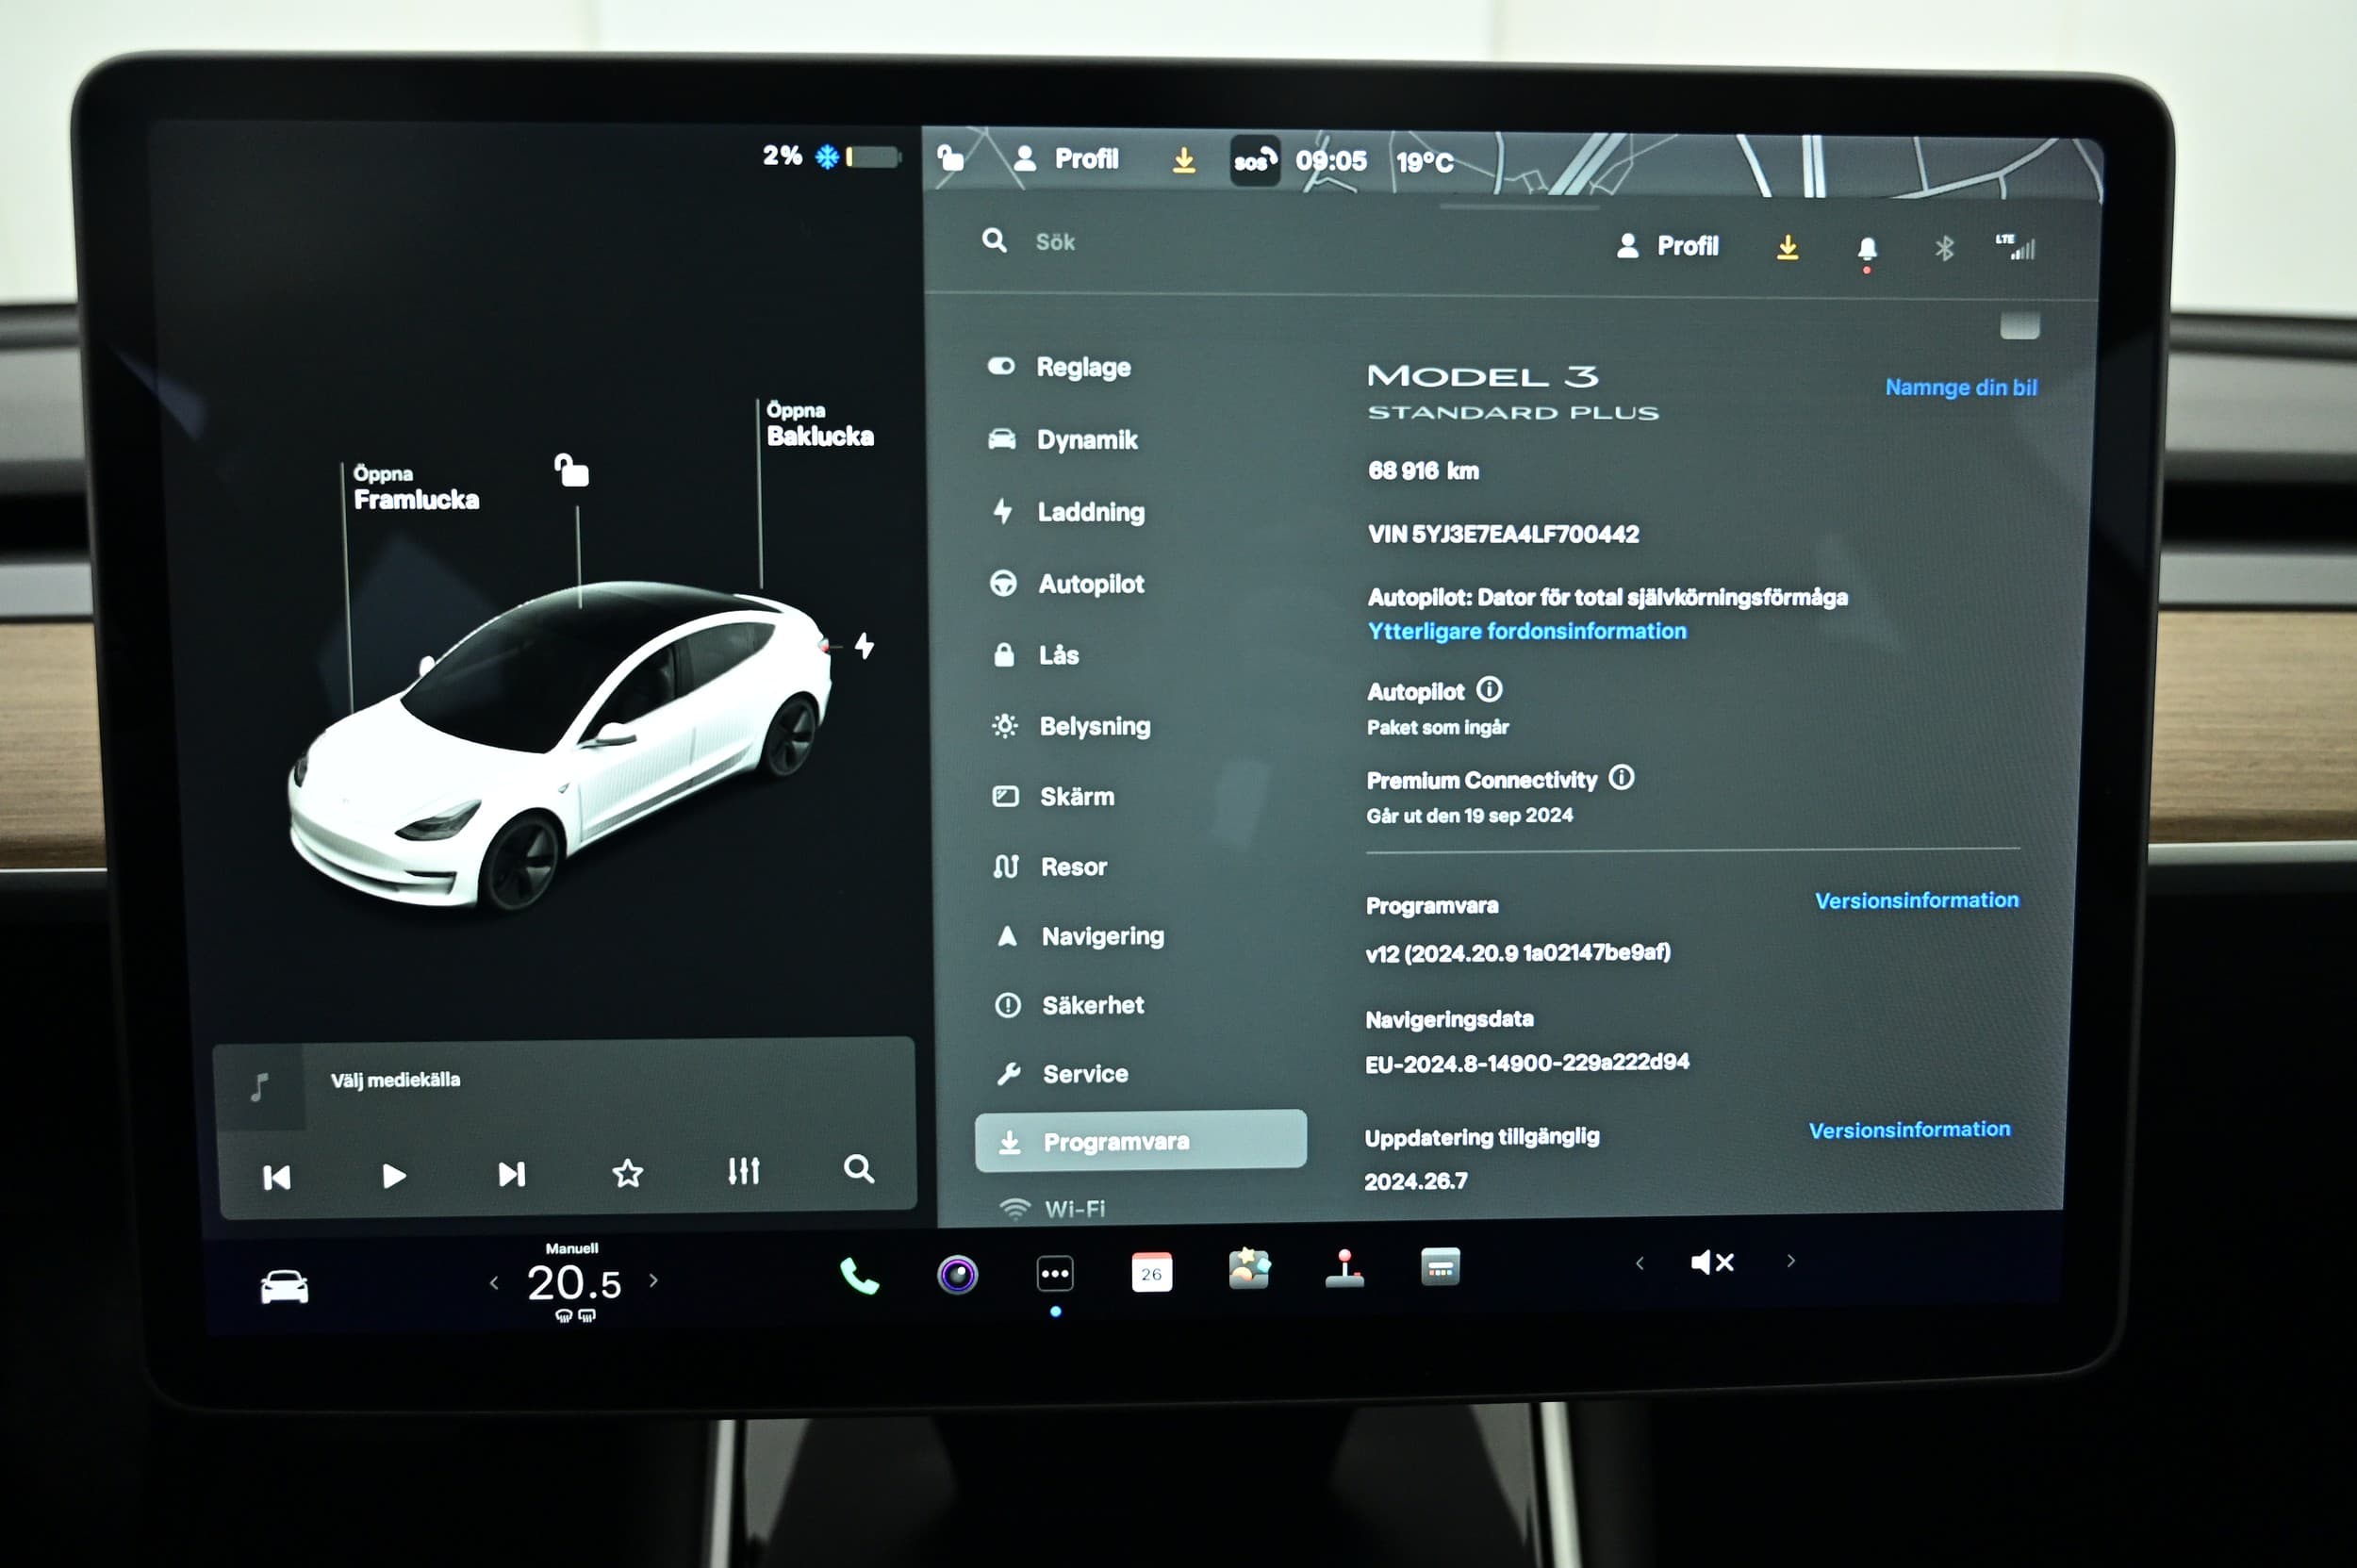Open the app launcher three-dots icon
The image size is (2357, 1568).
pyautogui.click(x=1055, y=1274)
